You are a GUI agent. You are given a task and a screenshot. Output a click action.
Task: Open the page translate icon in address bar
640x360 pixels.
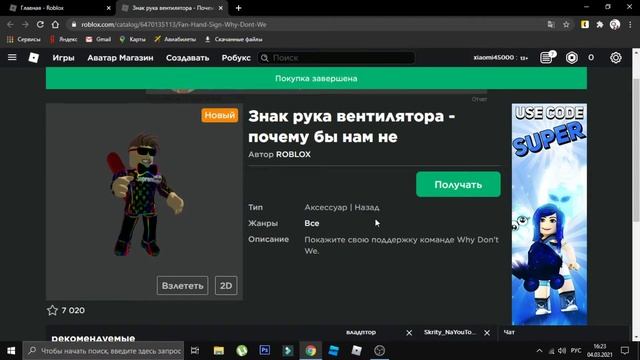click(551, 24)
